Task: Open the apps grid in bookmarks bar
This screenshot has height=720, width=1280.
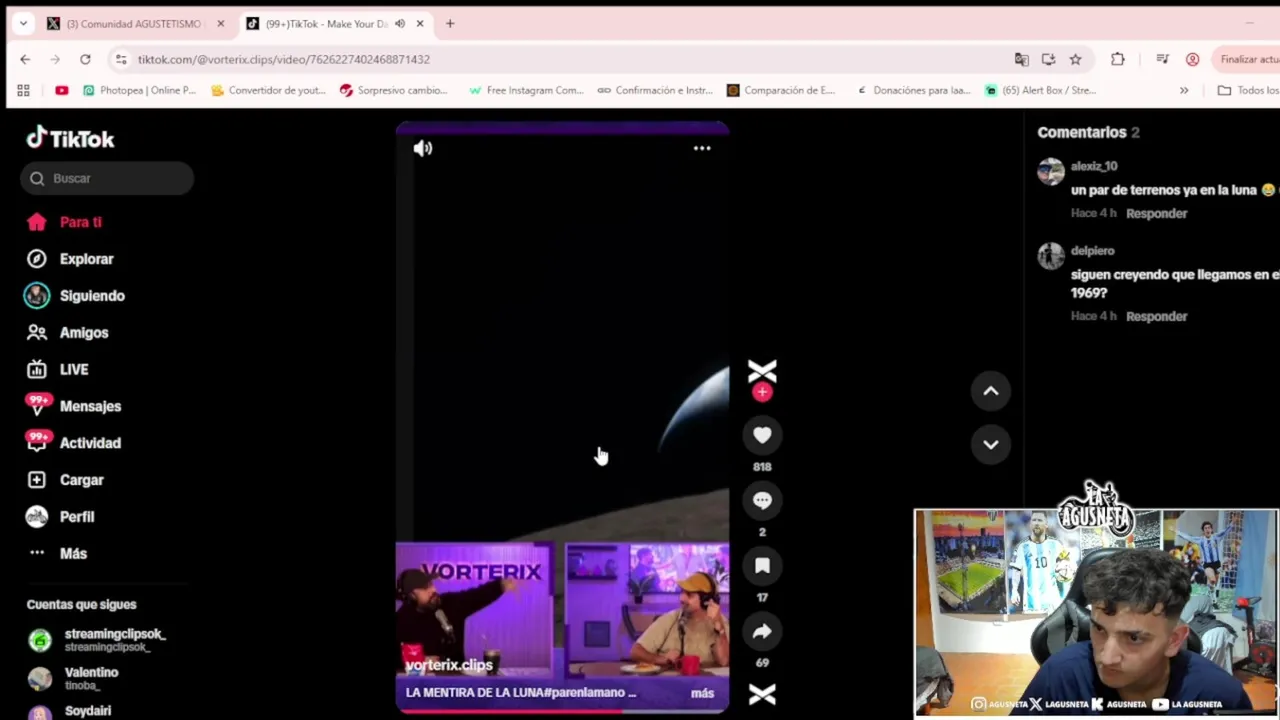Action: [x=23, y=90]
